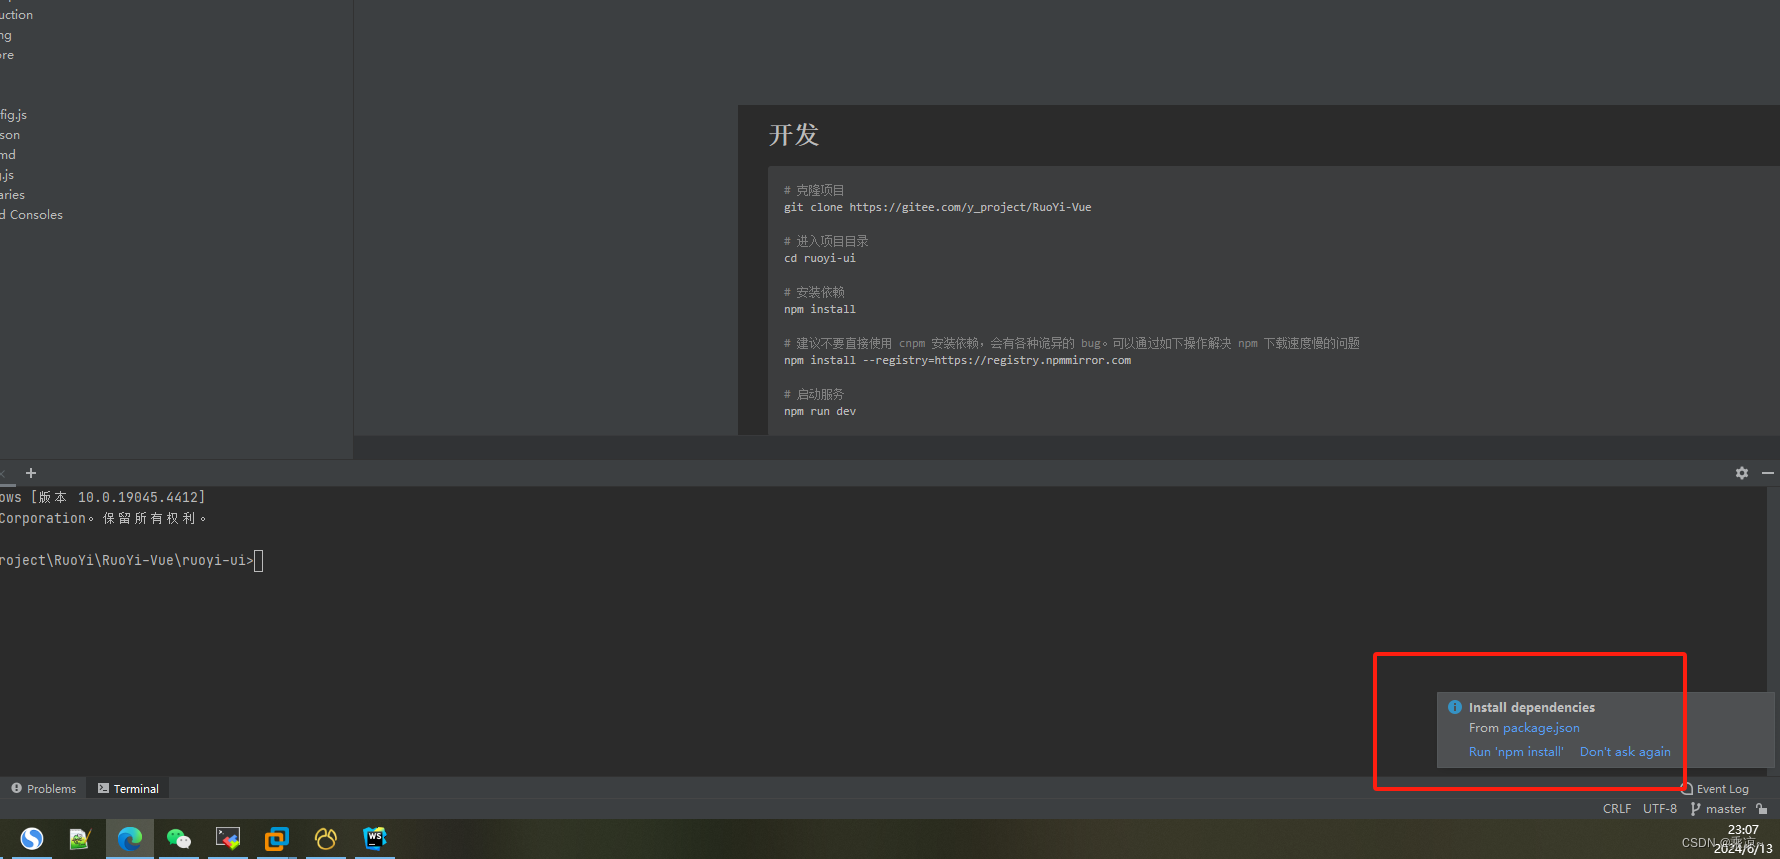Image resolution: width=1780 pixels, height=859 pixels.
Task: Click the Install dependencies notification title
Action: pyautogui.click(x=1532, y=707)
